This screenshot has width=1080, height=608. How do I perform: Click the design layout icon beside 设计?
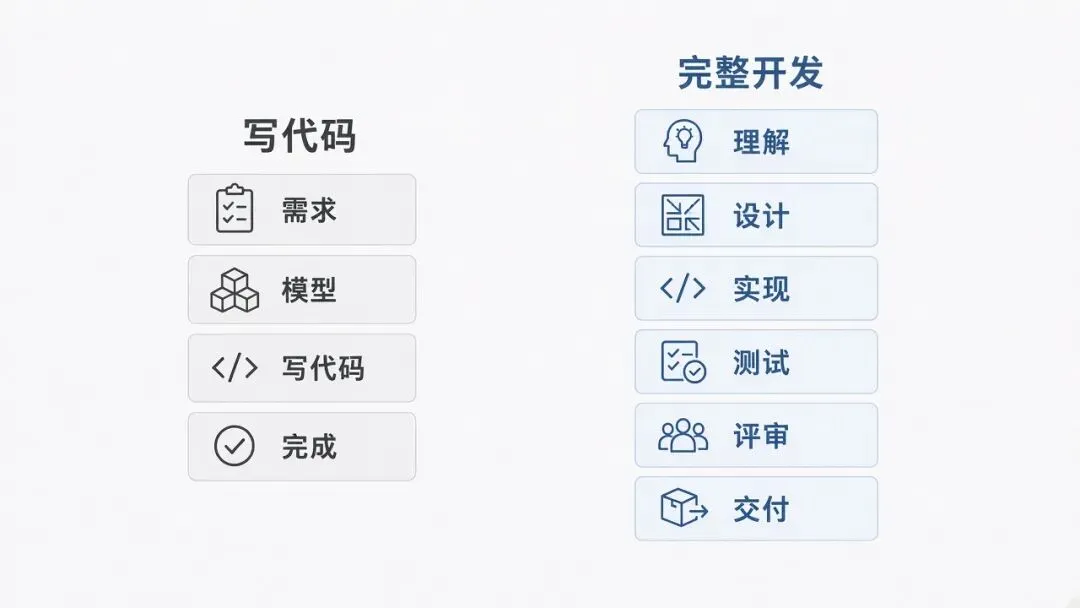tap(683, 215)
